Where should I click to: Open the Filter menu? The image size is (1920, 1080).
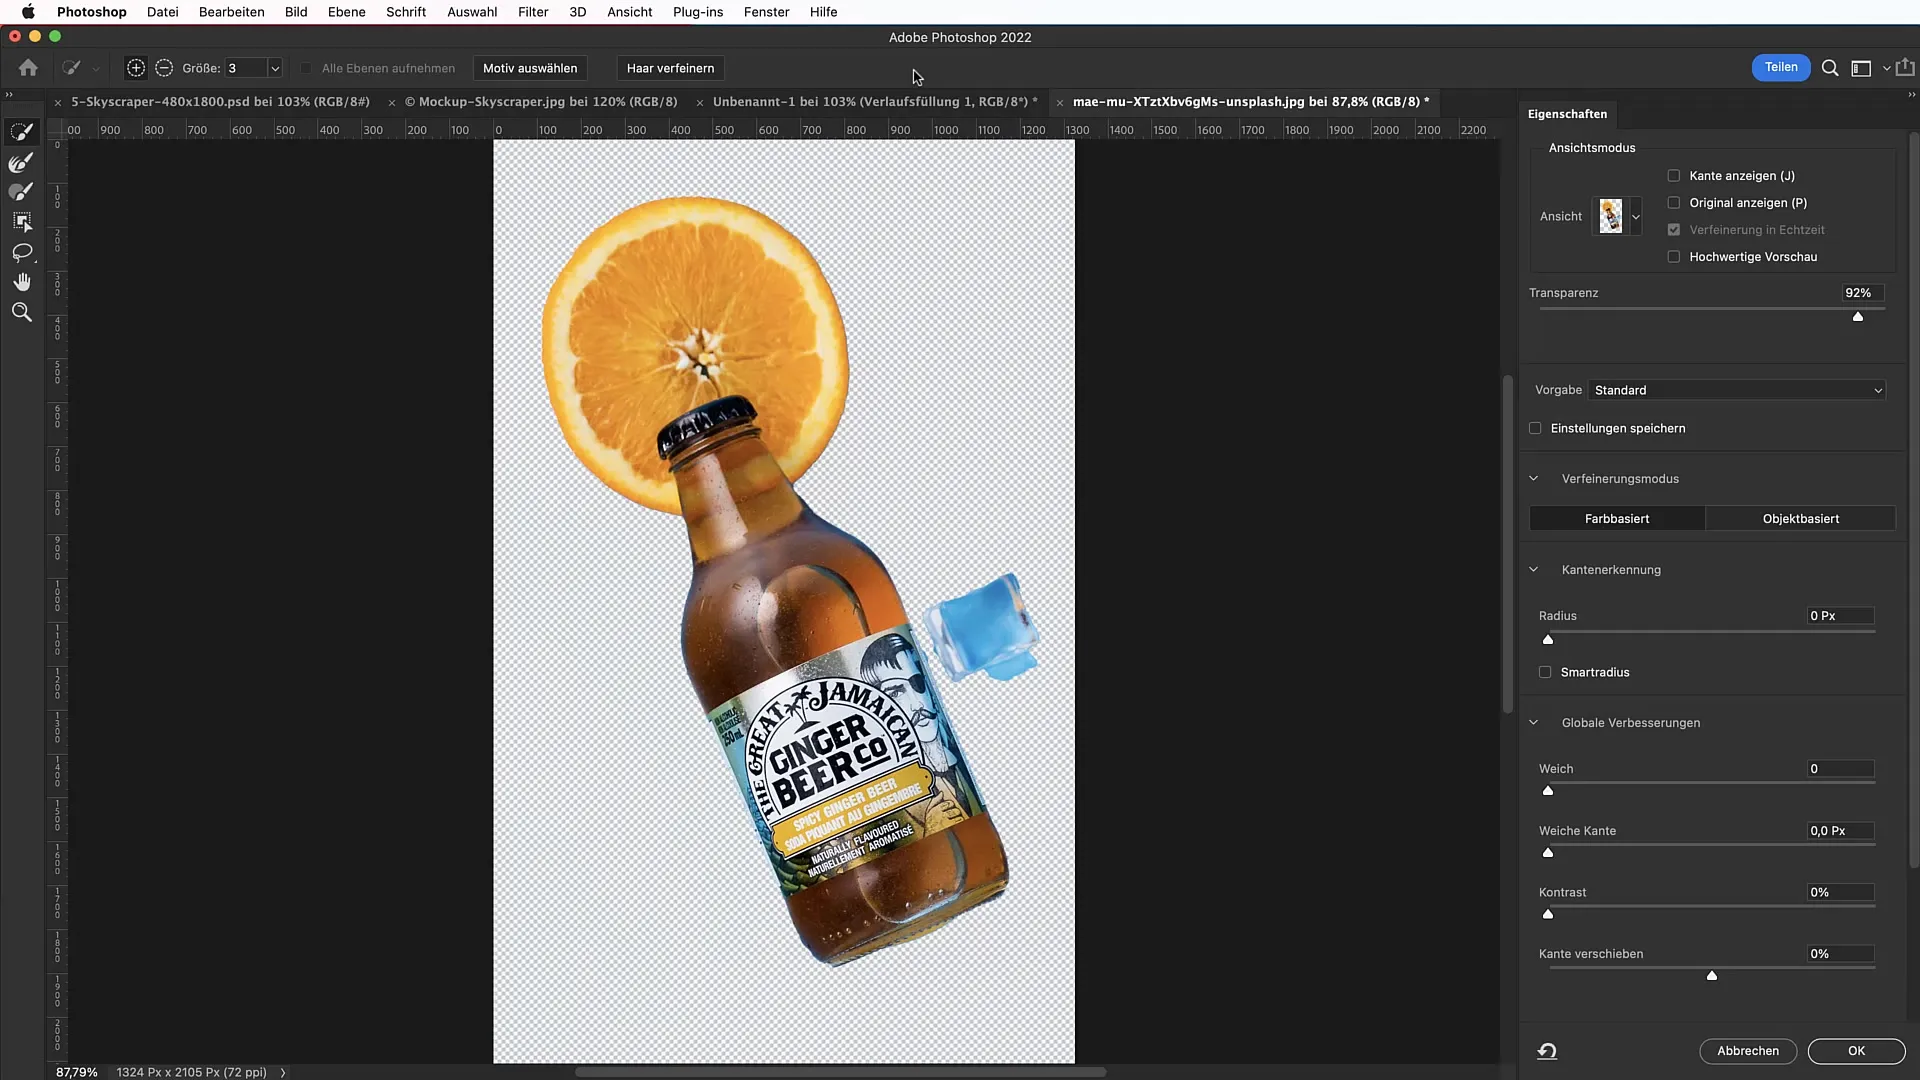[x=532, y=12]
